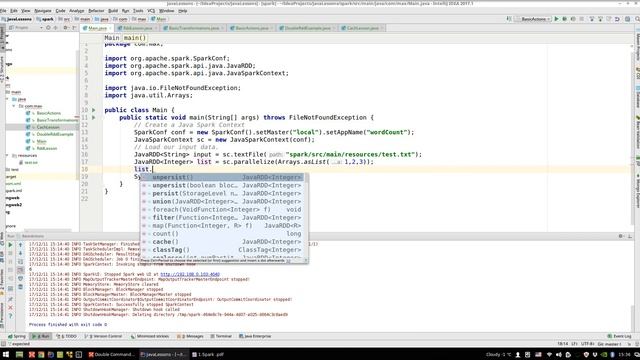The height and width of the screenshot is (360, 640).
Task: Open the 1.Spark .pdf taskbar item
Action: click(208, 354)
